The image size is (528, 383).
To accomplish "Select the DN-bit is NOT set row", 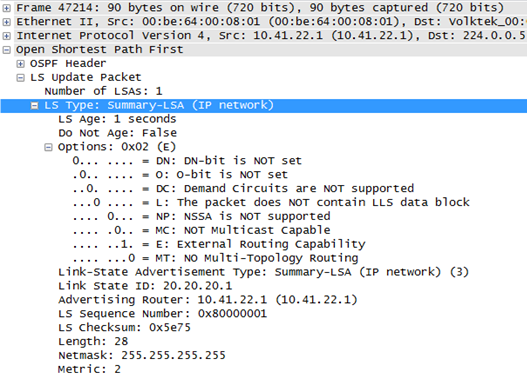I will coord(187,161).
